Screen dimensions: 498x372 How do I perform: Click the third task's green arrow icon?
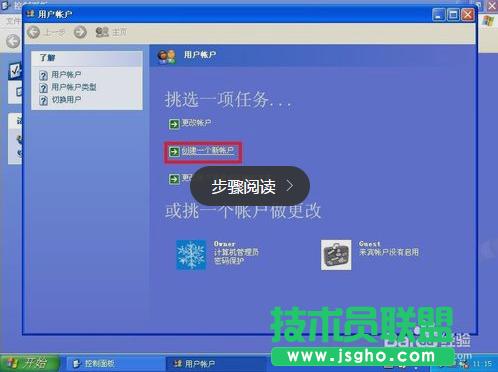click(174, 179)
